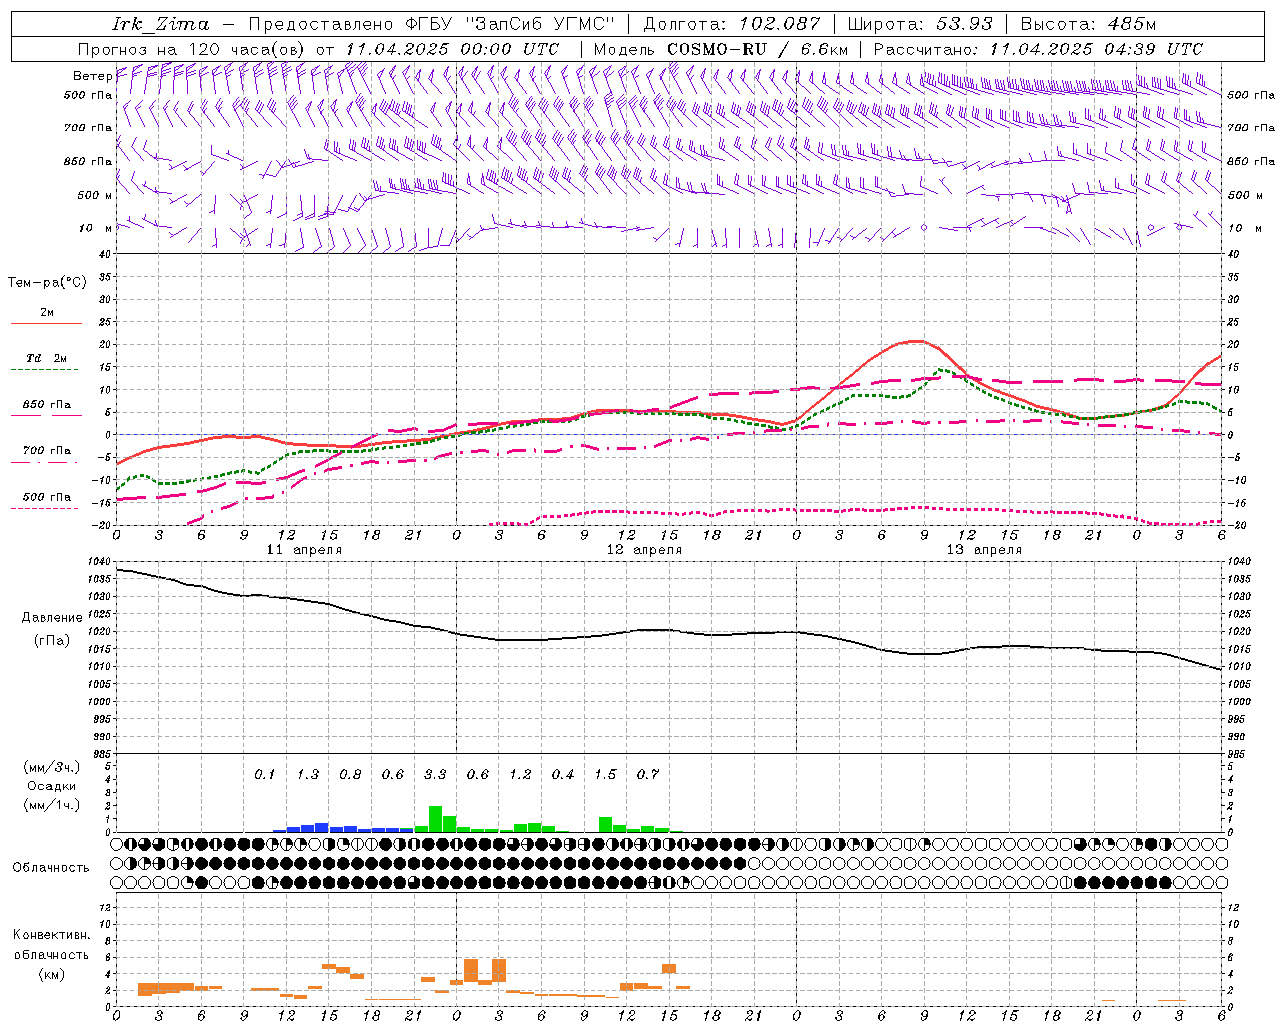Screen dimensions: 1280x1024
Task: Click the "(мм/1ч.)" hourly precipitation unit label
Action: (52, 805)
